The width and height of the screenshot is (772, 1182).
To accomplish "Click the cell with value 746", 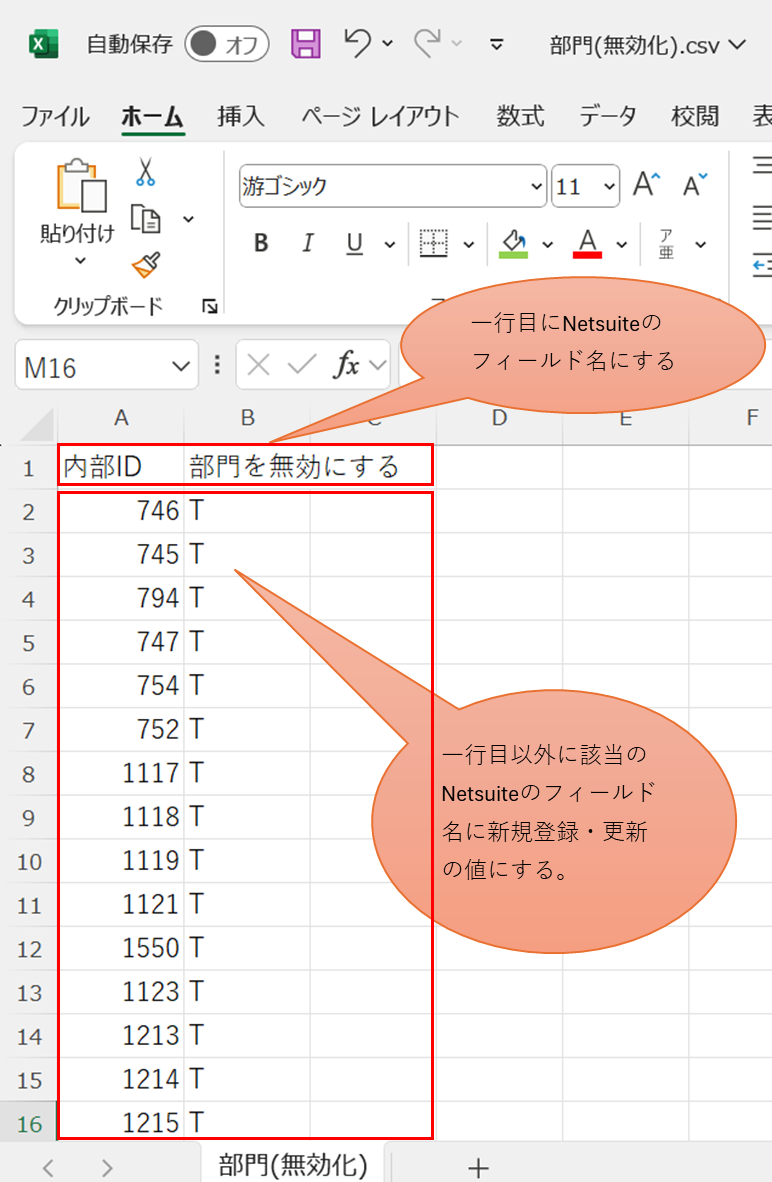I will click(121, 510).
